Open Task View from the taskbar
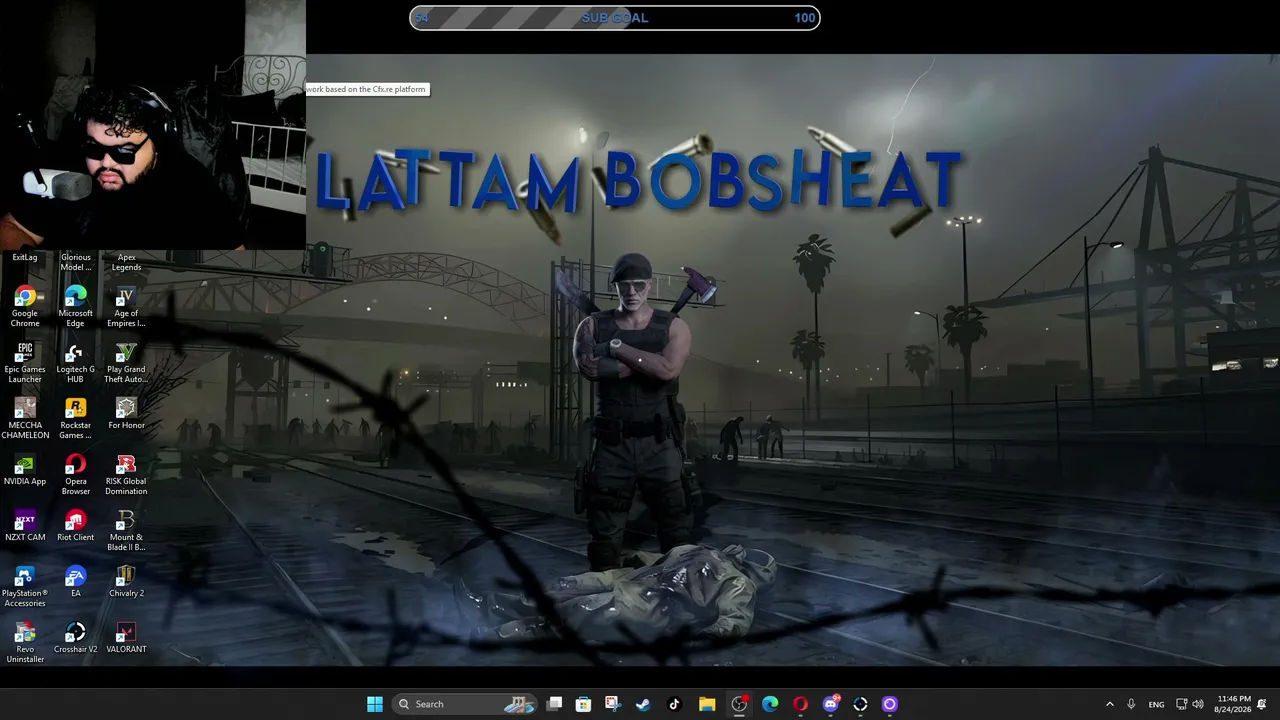The image size is (1280, 720). click(x=555, y=704)
